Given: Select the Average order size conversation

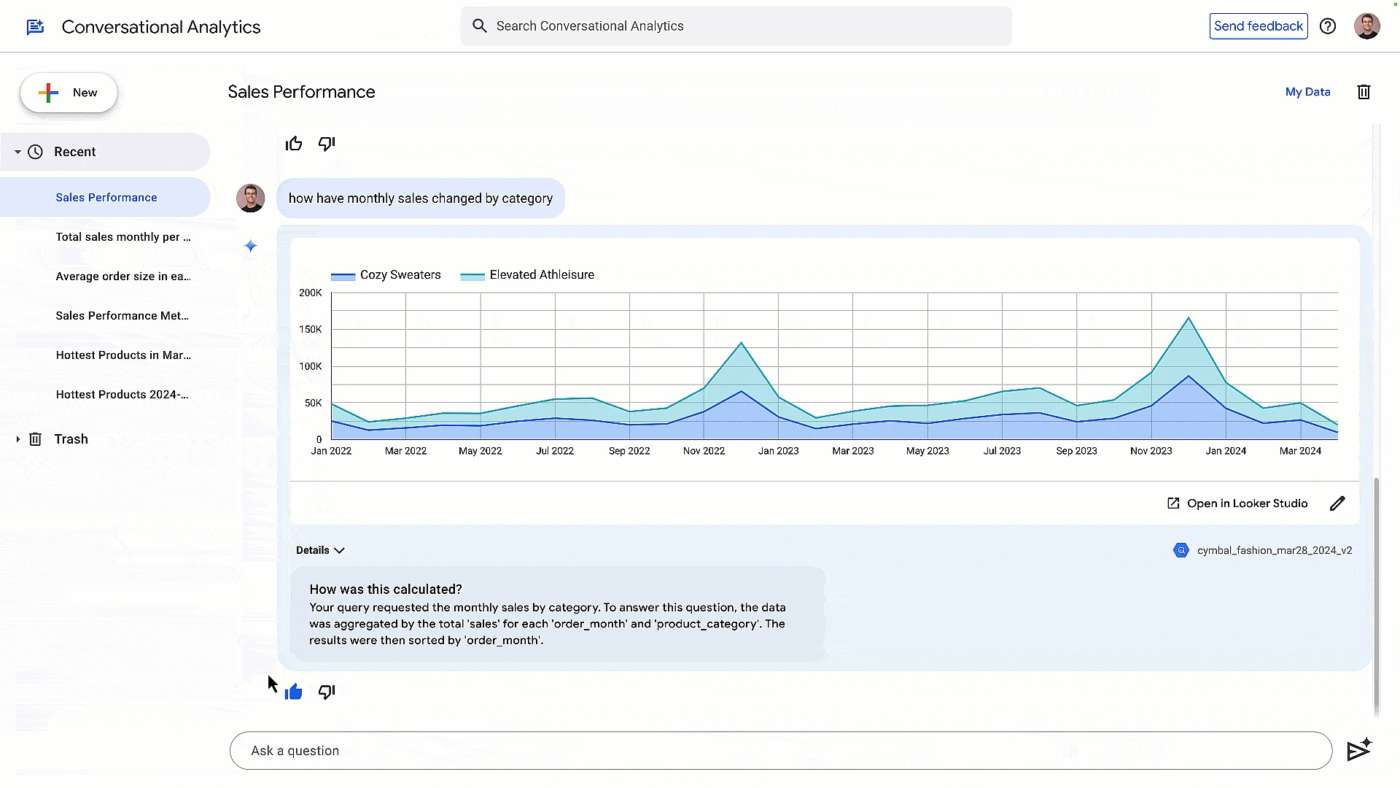Looking at the screenshot, I should point(123,276).
